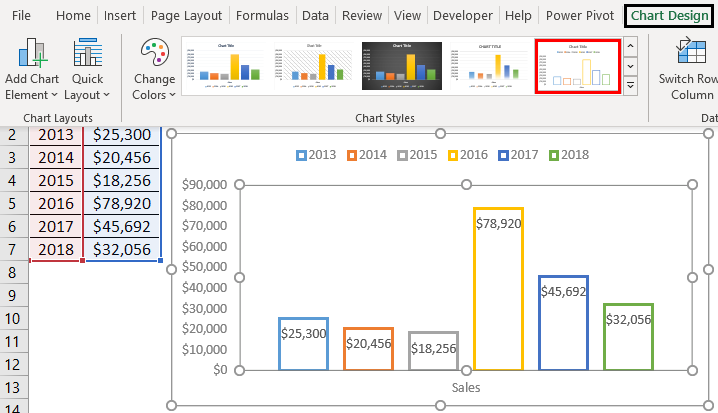Click the $50,000 vertical axis label
This screenshot has height=413, width=718.
(x=204, y=267)
